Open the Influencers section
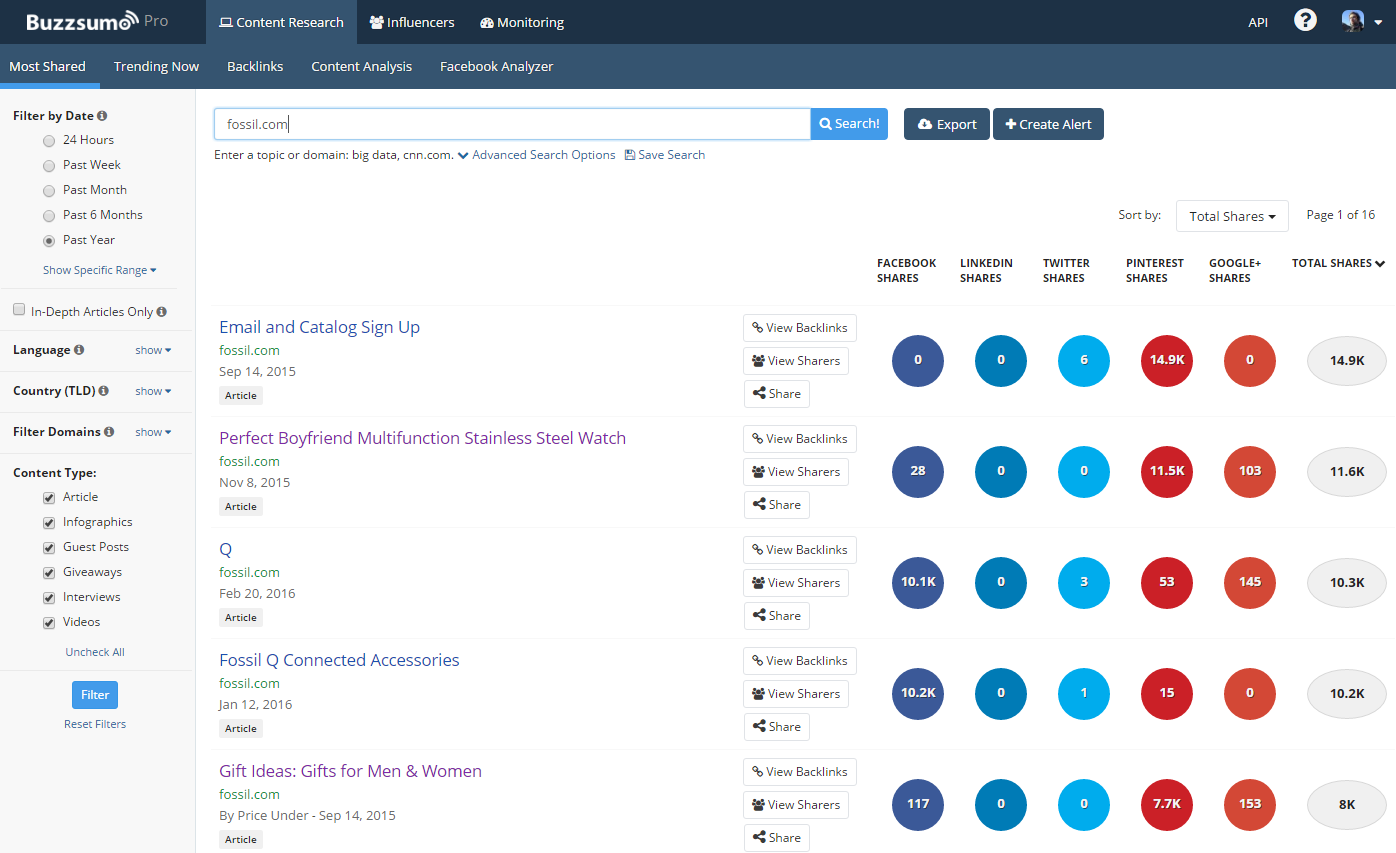 pyautogui.click(x=411, y=21)
